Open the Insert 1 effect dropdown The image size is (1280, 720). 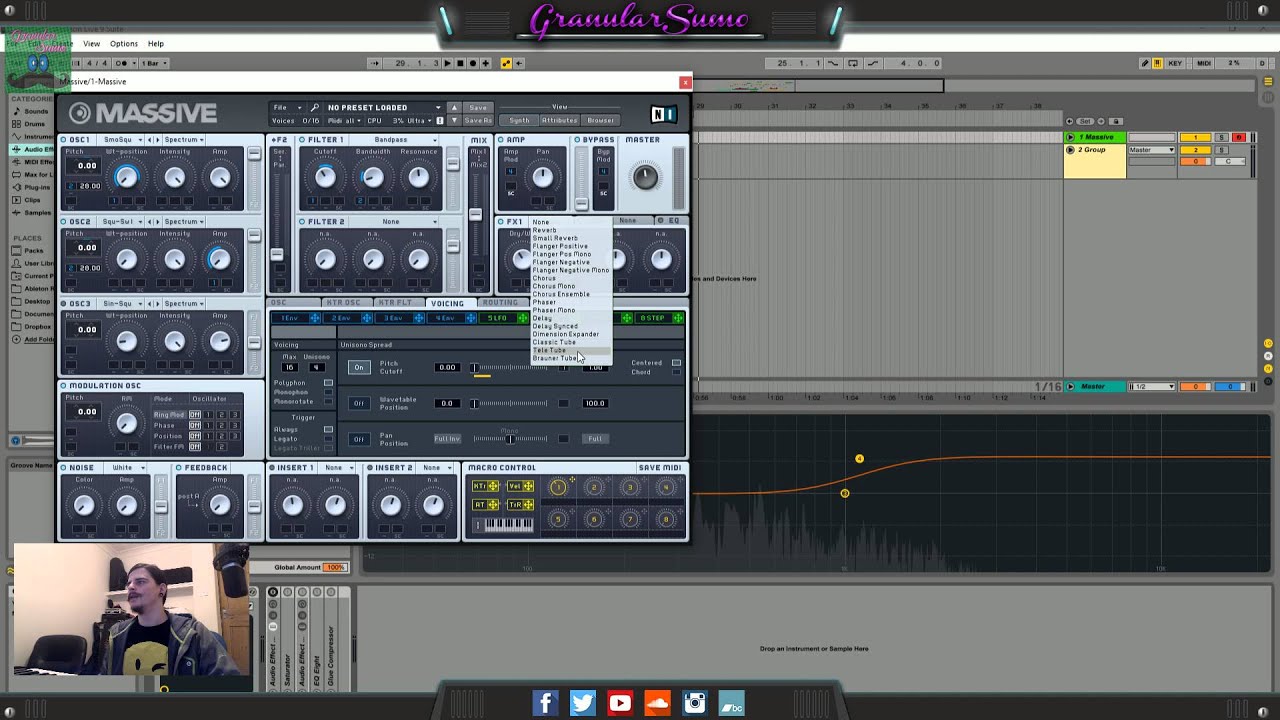point(338,467)
